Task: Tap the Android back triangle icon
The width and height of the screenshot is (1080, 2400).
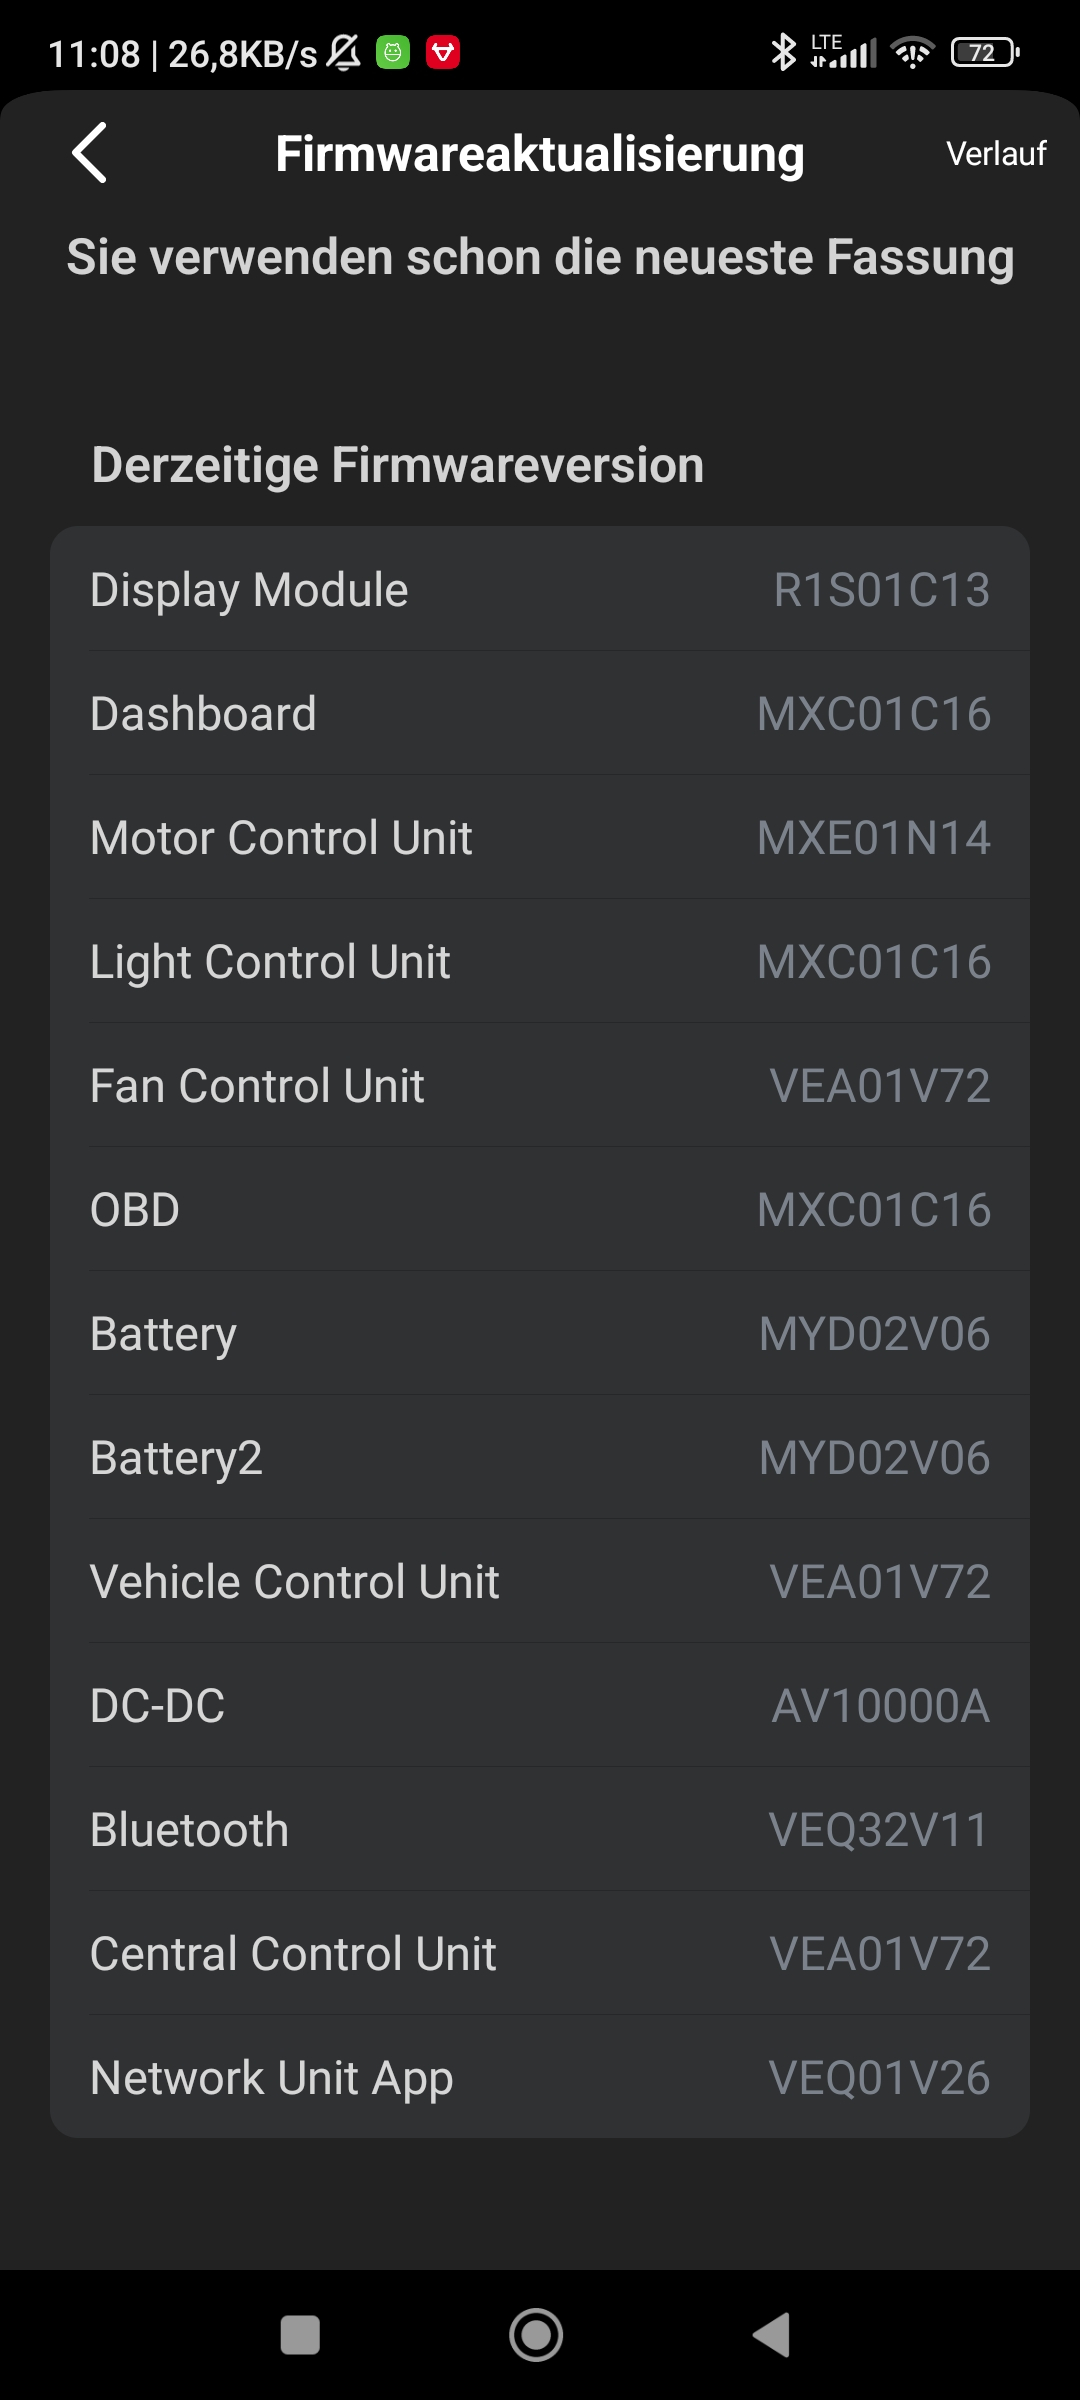Action: (772, 2335)
